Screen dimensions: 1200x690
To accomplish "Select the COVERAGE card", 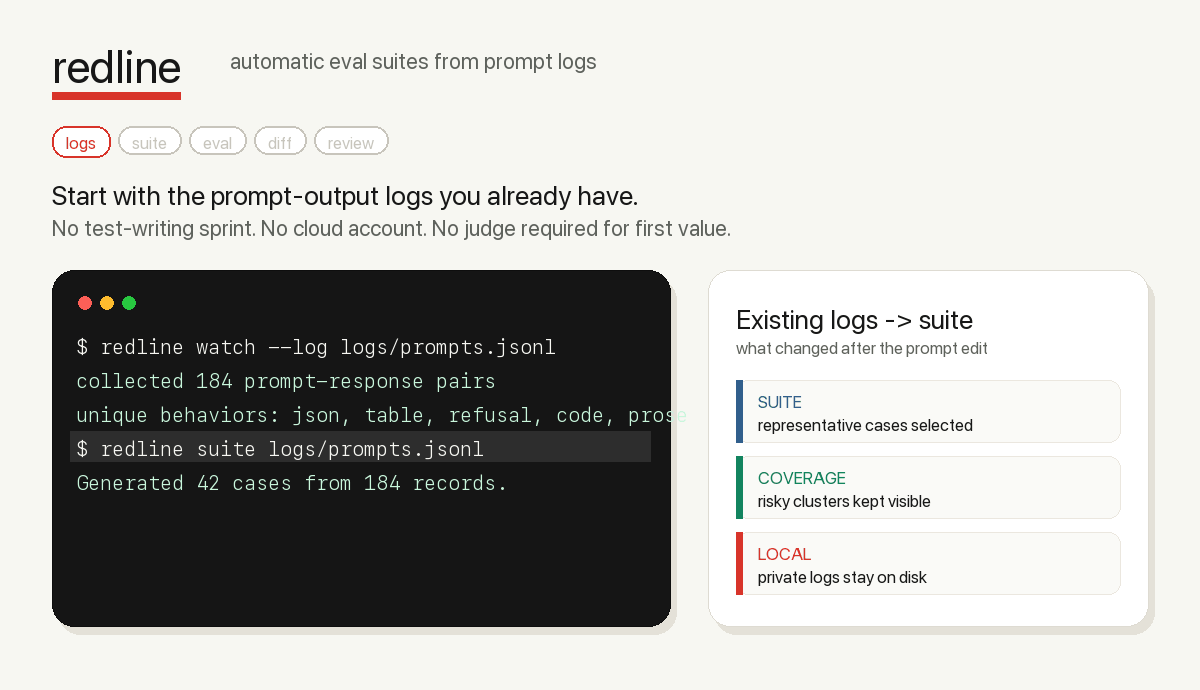I will 928,487.
